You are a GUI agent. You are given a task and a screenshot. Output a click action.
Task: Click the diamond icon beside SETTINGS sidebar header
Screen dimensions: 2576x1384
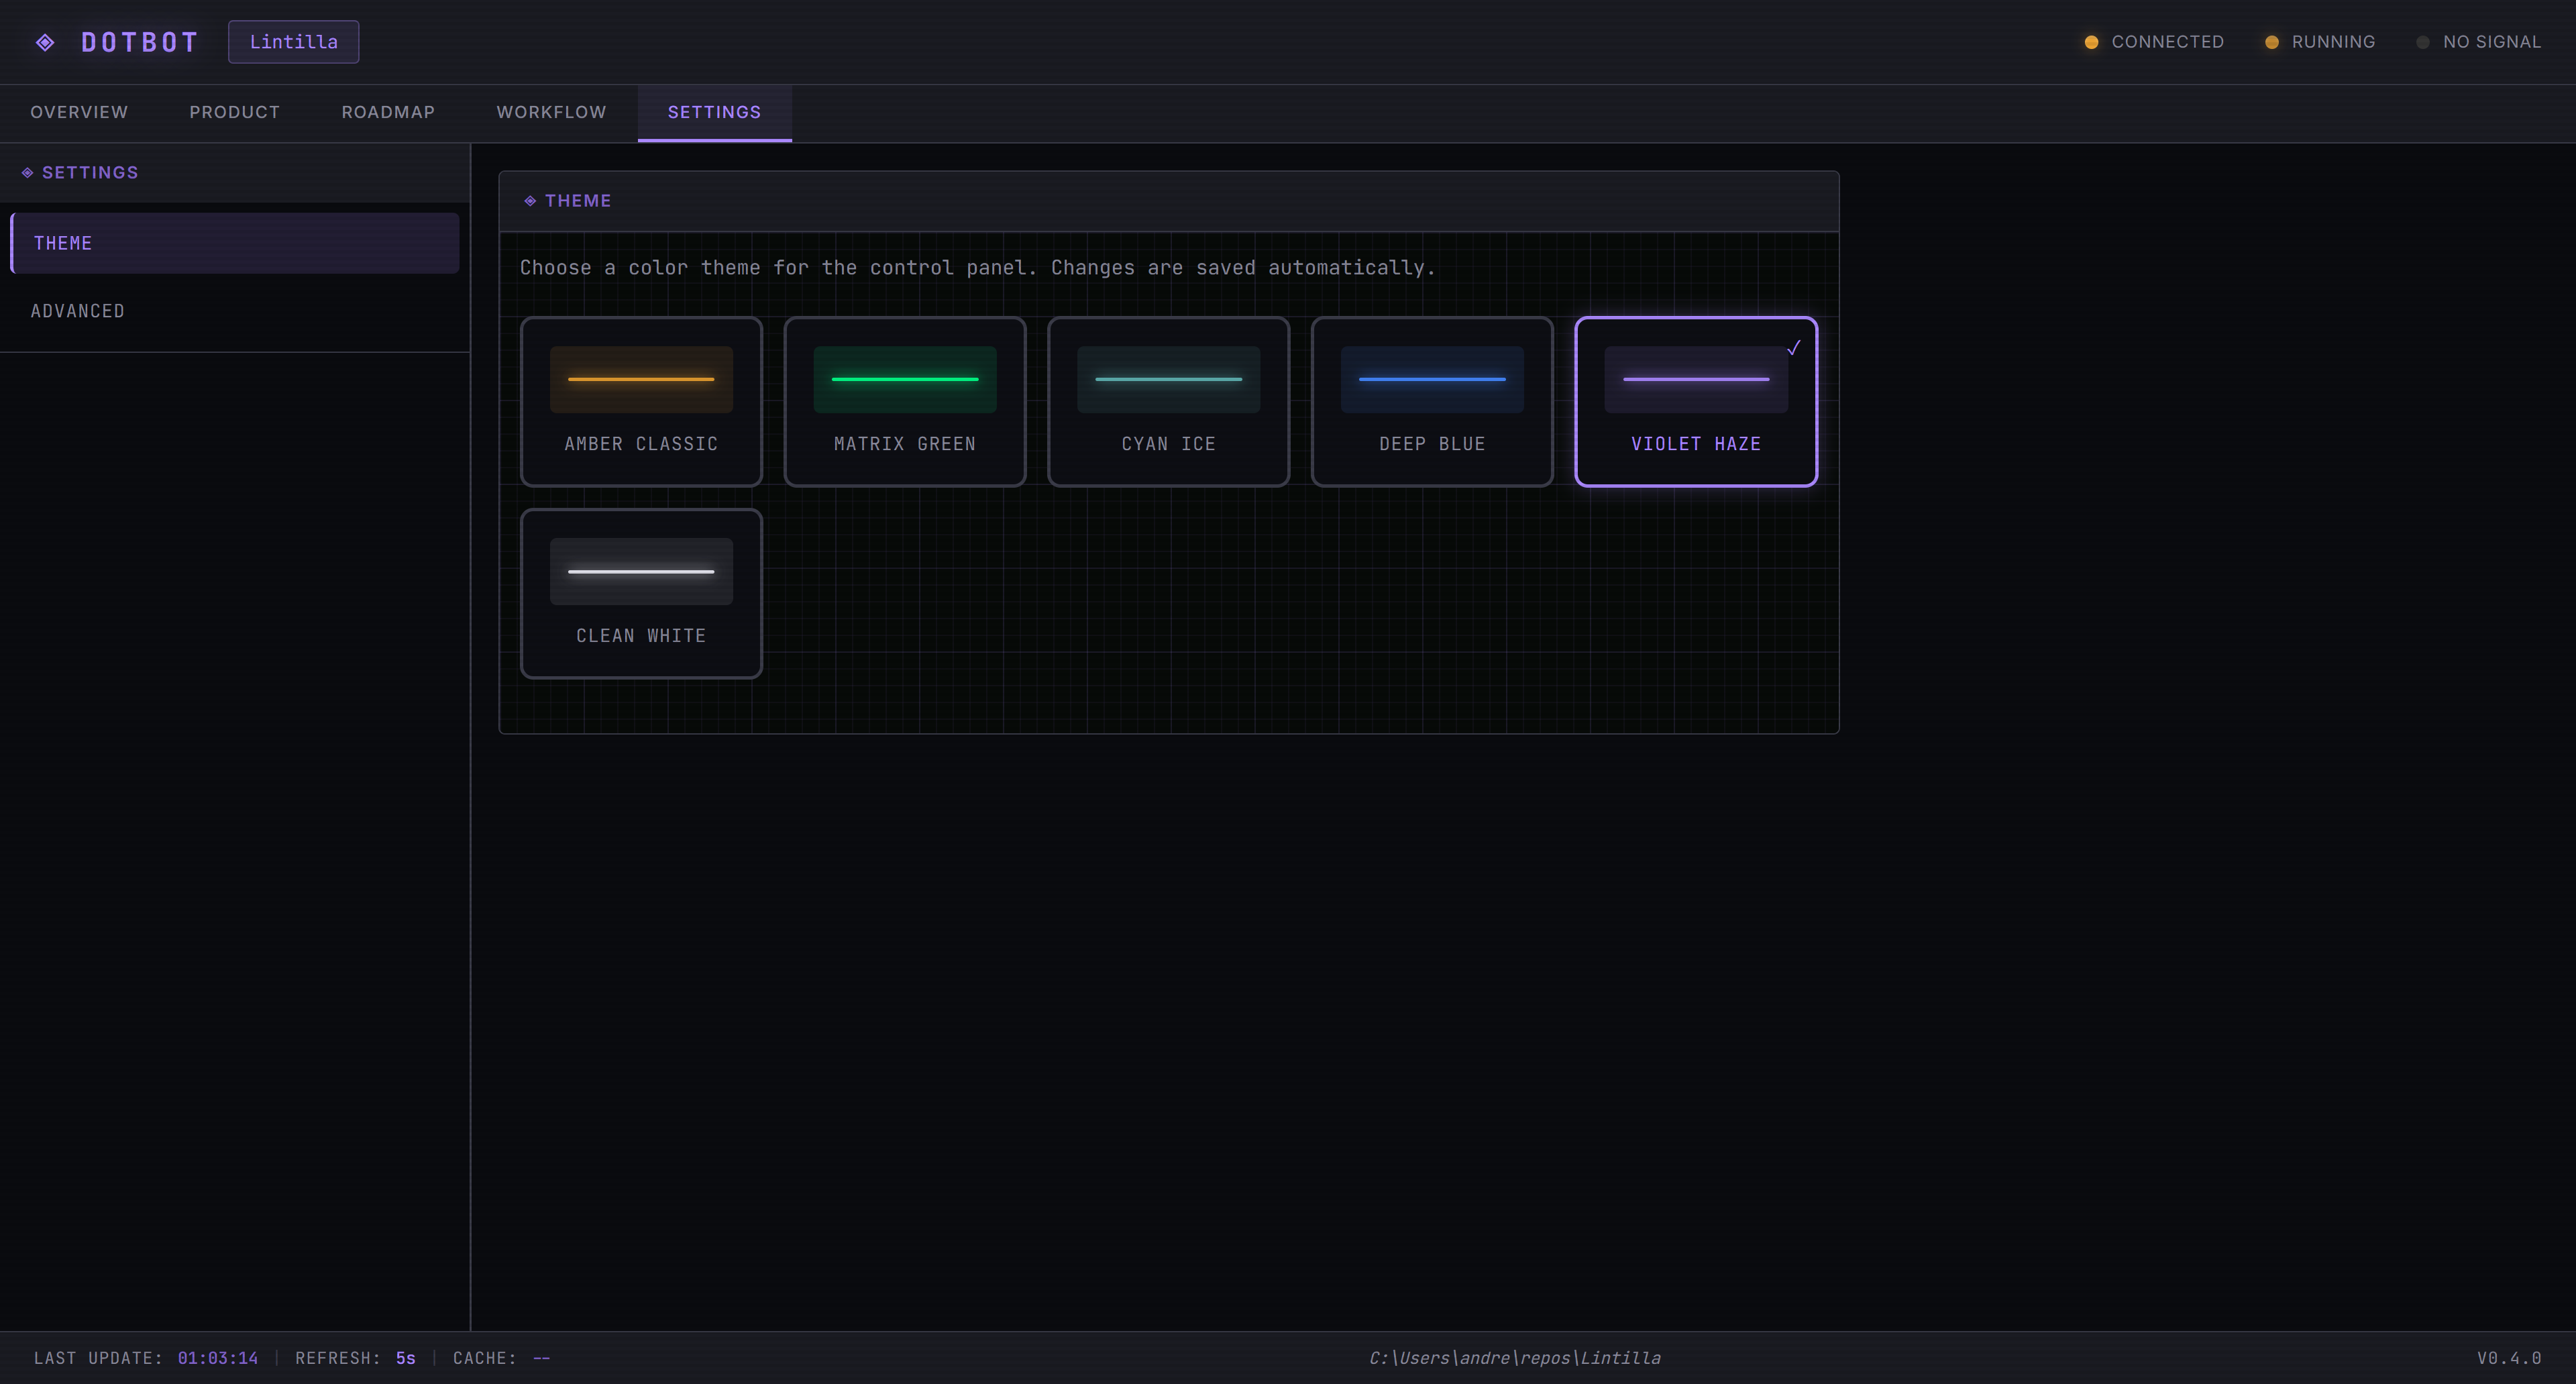coord(27,172)
